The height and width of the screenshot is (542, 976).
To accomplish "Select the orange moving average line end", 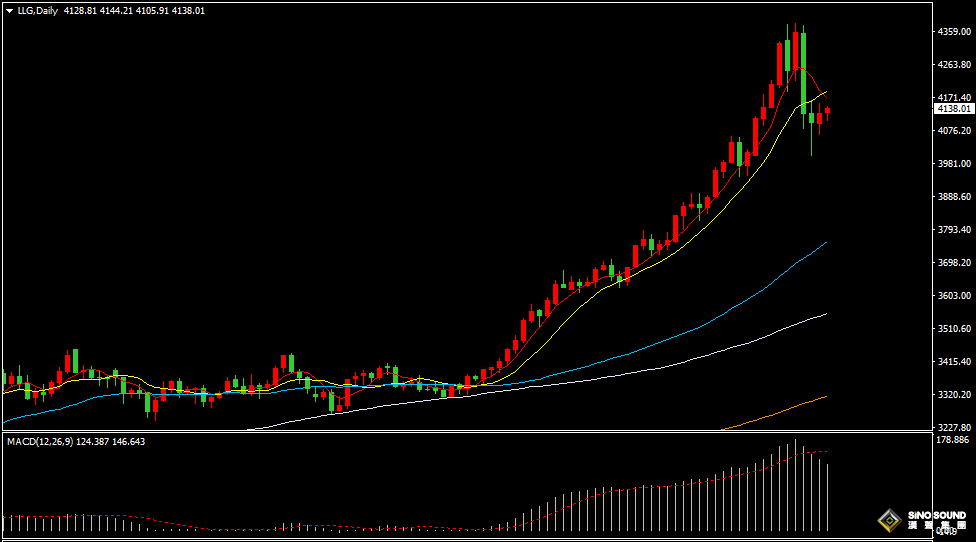I will point(826,396).
